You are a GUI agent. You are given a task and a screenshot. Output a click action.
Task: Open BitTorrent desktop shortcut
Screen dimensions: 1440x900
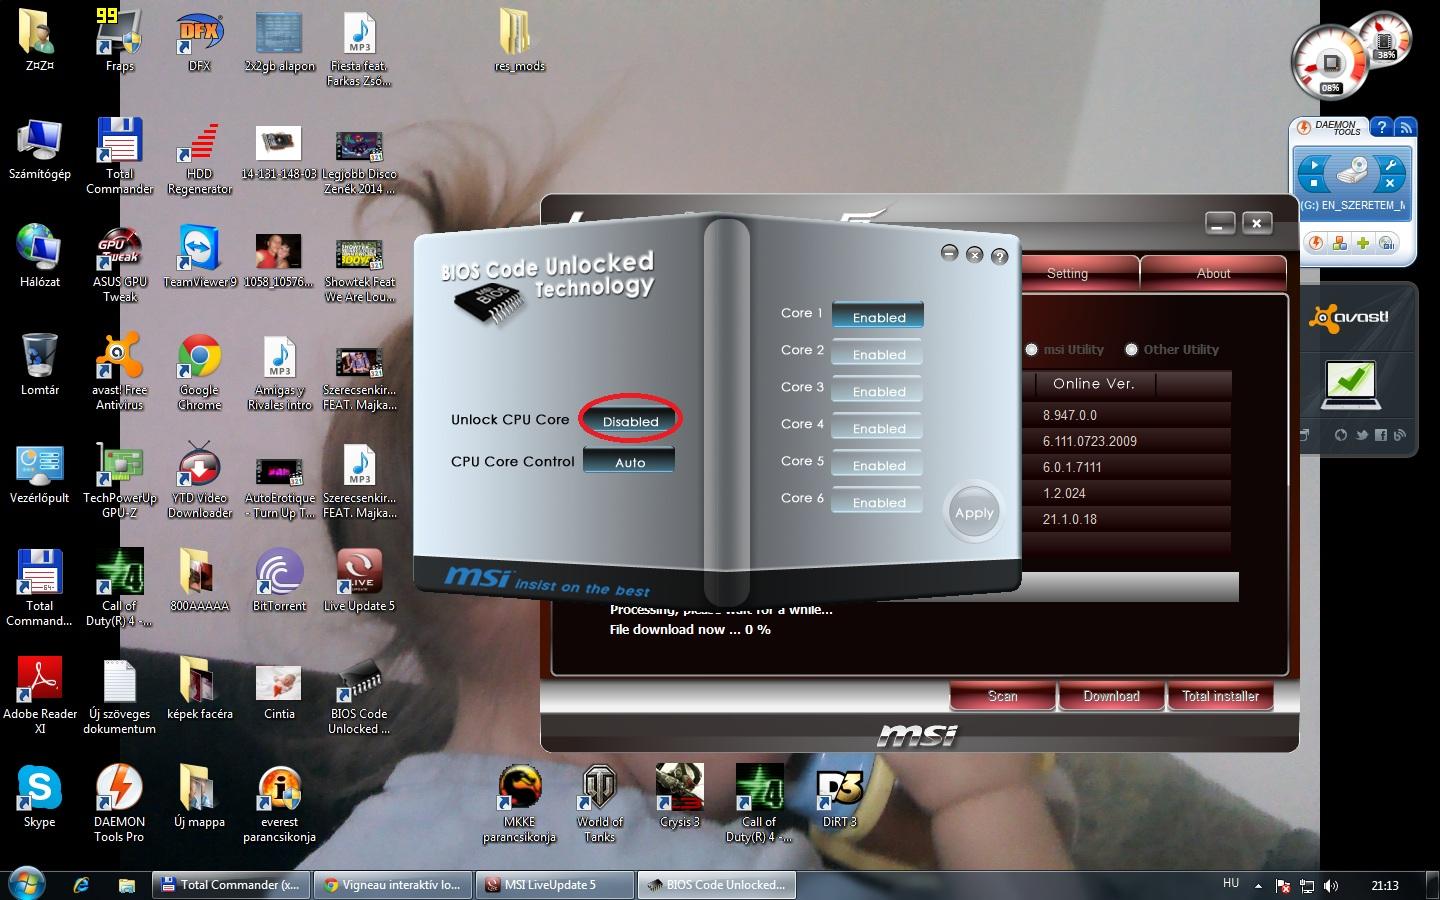pos(279,580)
